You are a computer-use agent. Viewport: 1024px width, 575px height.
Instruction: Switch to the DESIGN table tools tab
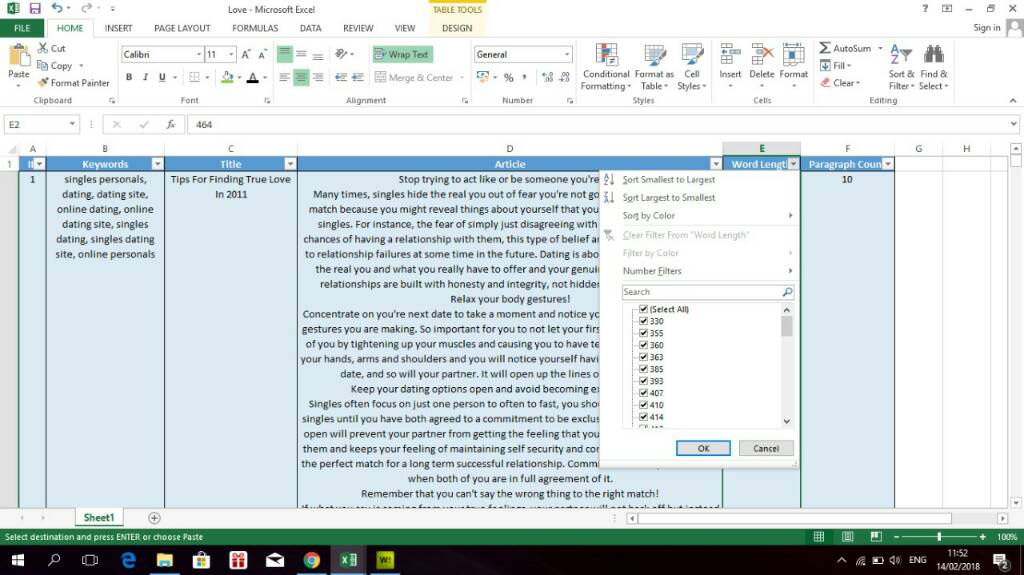(x=456, y=28)
